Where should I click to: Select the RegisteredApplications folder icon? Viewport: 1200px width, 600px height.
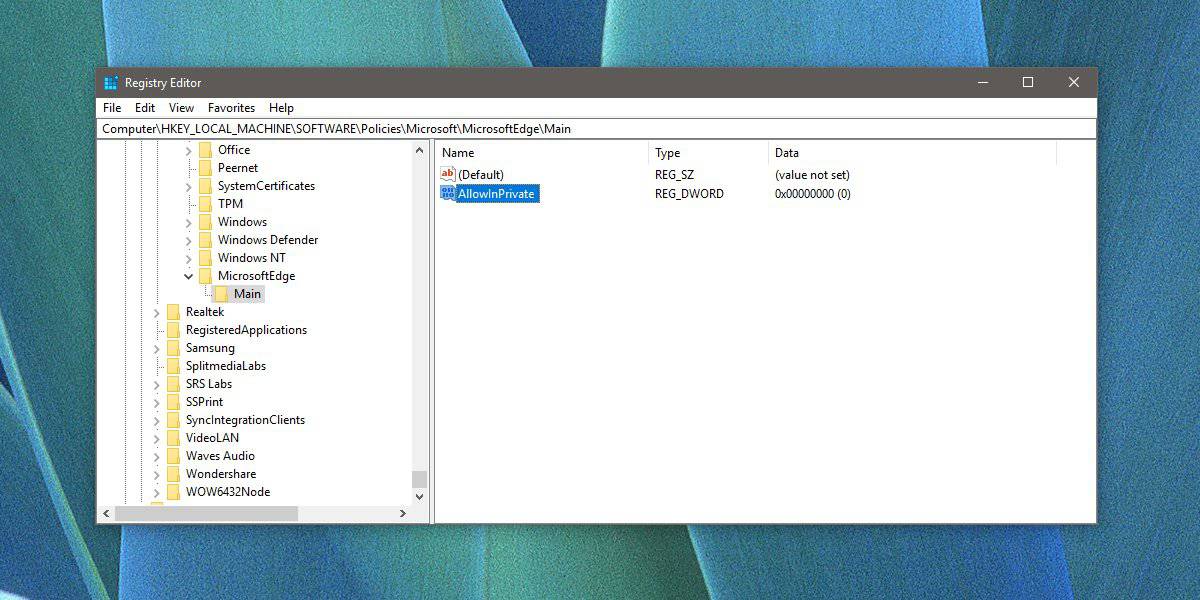pos(174,330)
